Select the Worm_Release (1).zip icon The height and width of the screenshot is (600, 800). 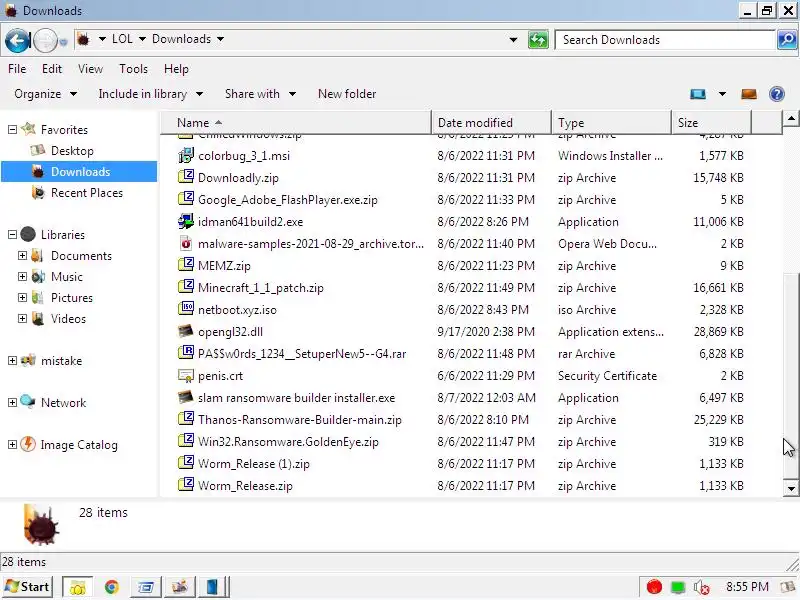[186, 462]
